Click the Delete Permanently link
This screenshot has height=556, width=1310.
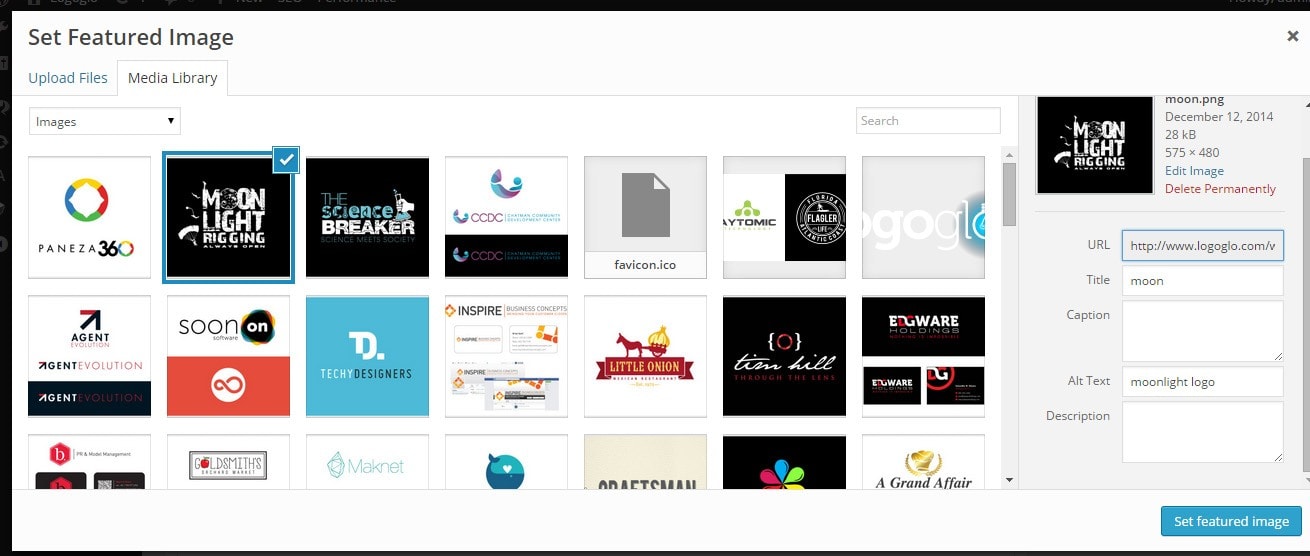tap(1220, 189)
